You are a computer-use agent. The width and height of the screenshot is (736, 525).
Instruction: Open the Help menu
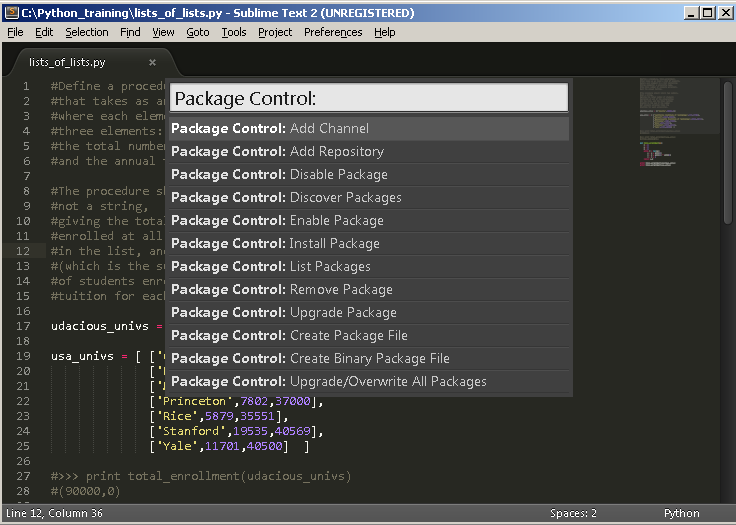[385, 32]
